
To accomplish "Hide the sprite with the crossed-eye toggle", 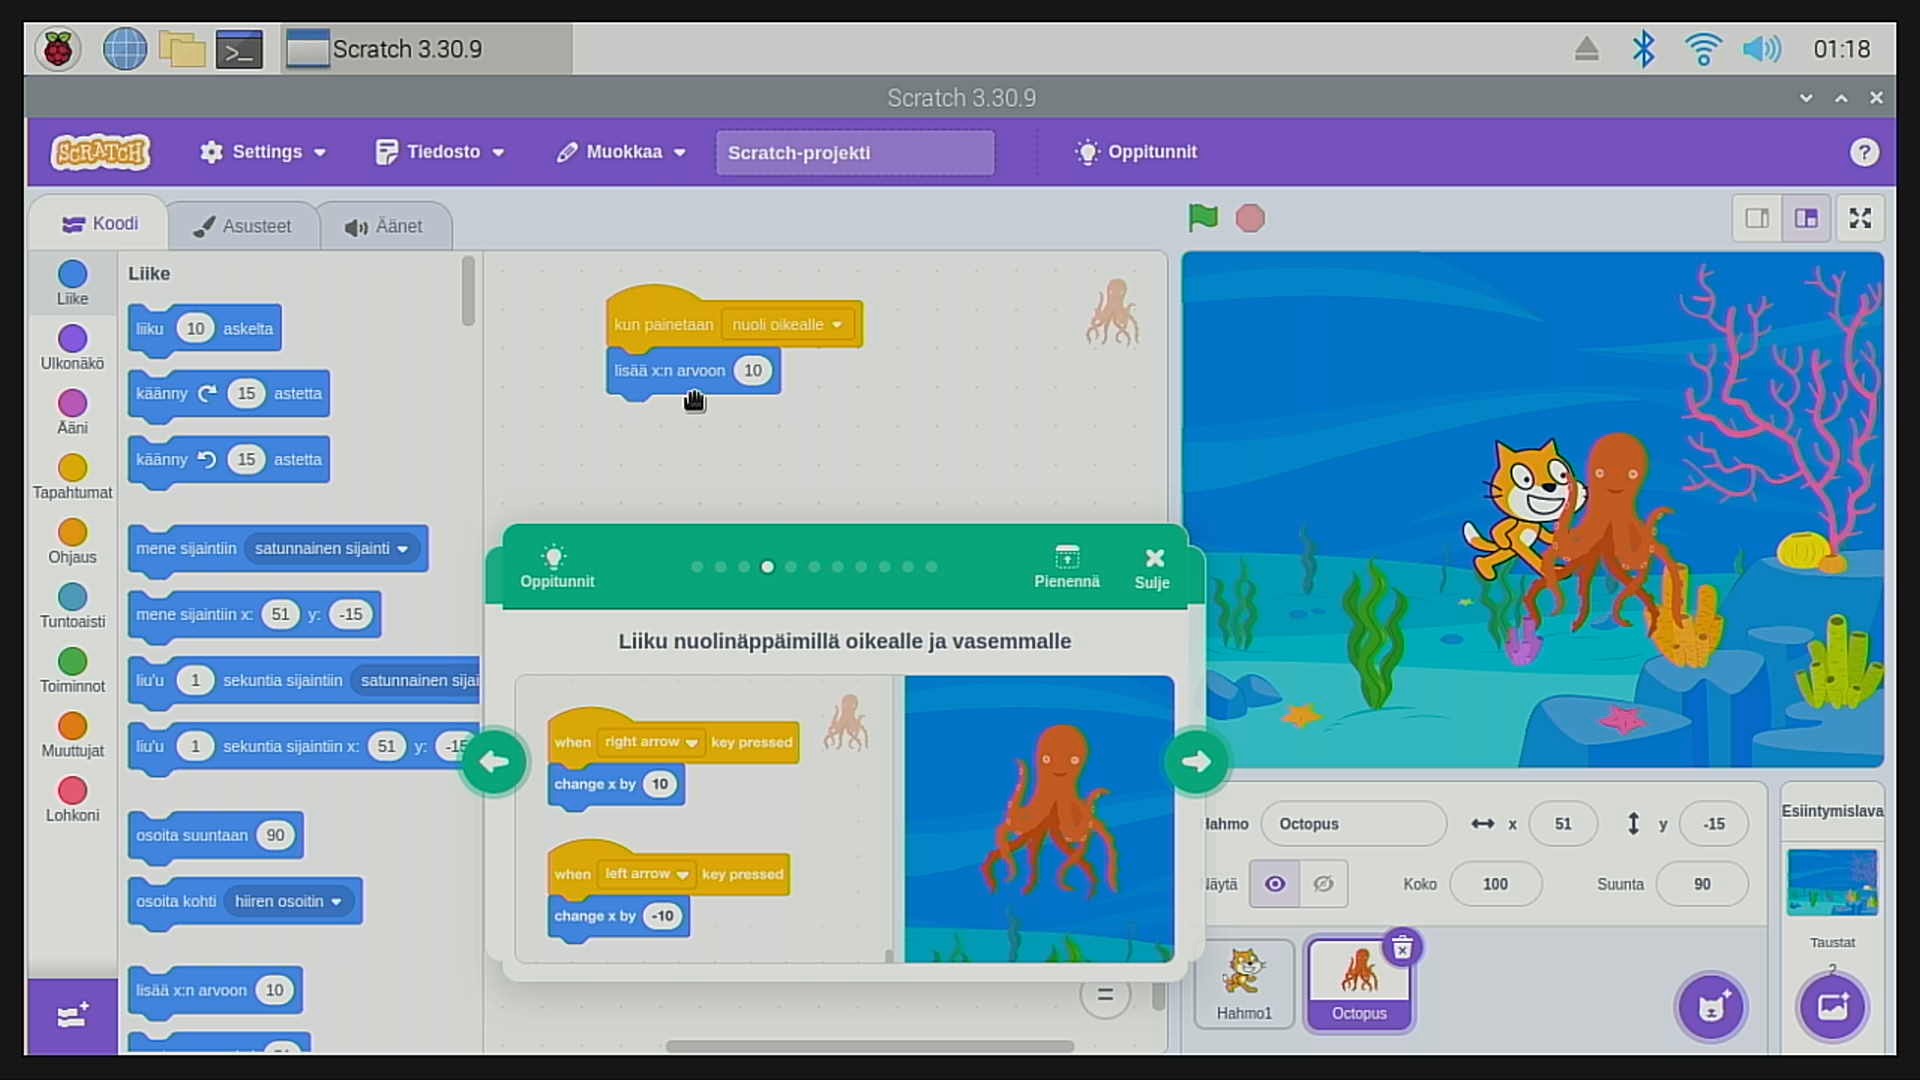I will pyautogui.click(x=1323, y=884).
